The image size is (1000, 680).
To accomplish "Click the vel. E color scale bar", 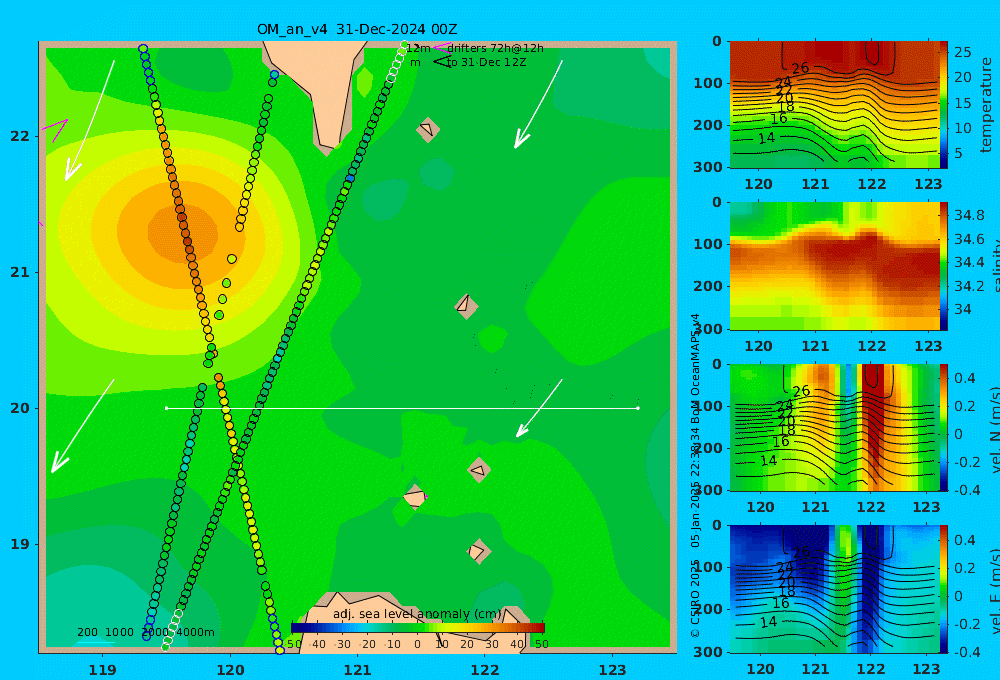I will 944,589.
